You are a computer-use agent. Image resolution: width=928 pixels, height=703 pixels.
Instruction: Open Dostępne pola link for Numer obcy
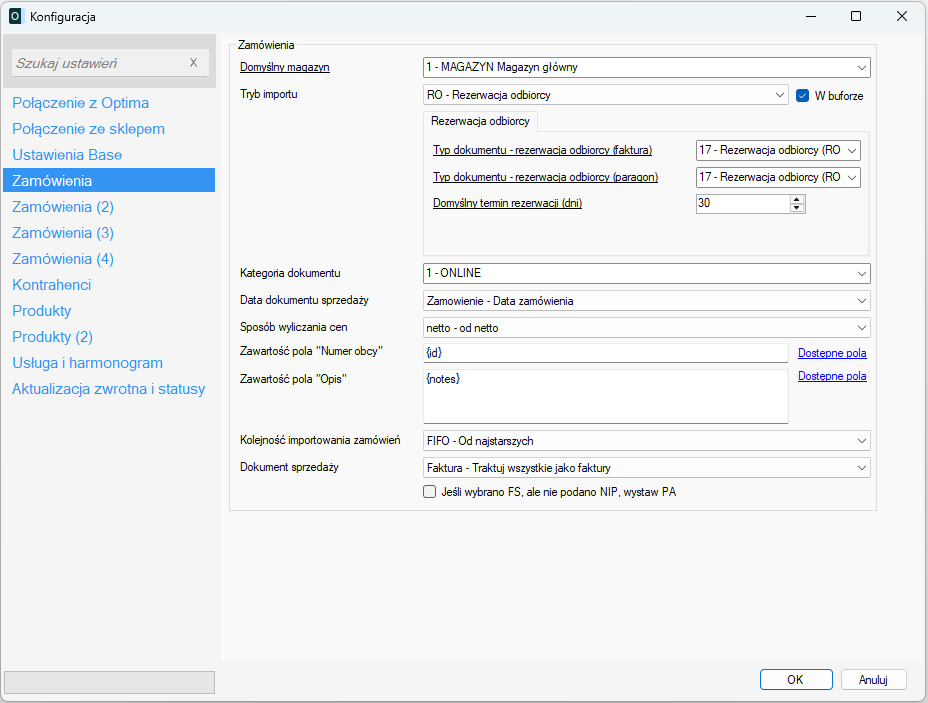(832, 353)
